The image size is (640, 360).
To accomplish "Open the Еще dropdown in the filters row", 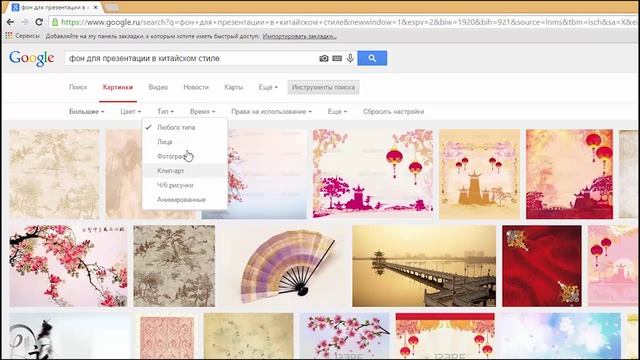I will pos(337,111).
